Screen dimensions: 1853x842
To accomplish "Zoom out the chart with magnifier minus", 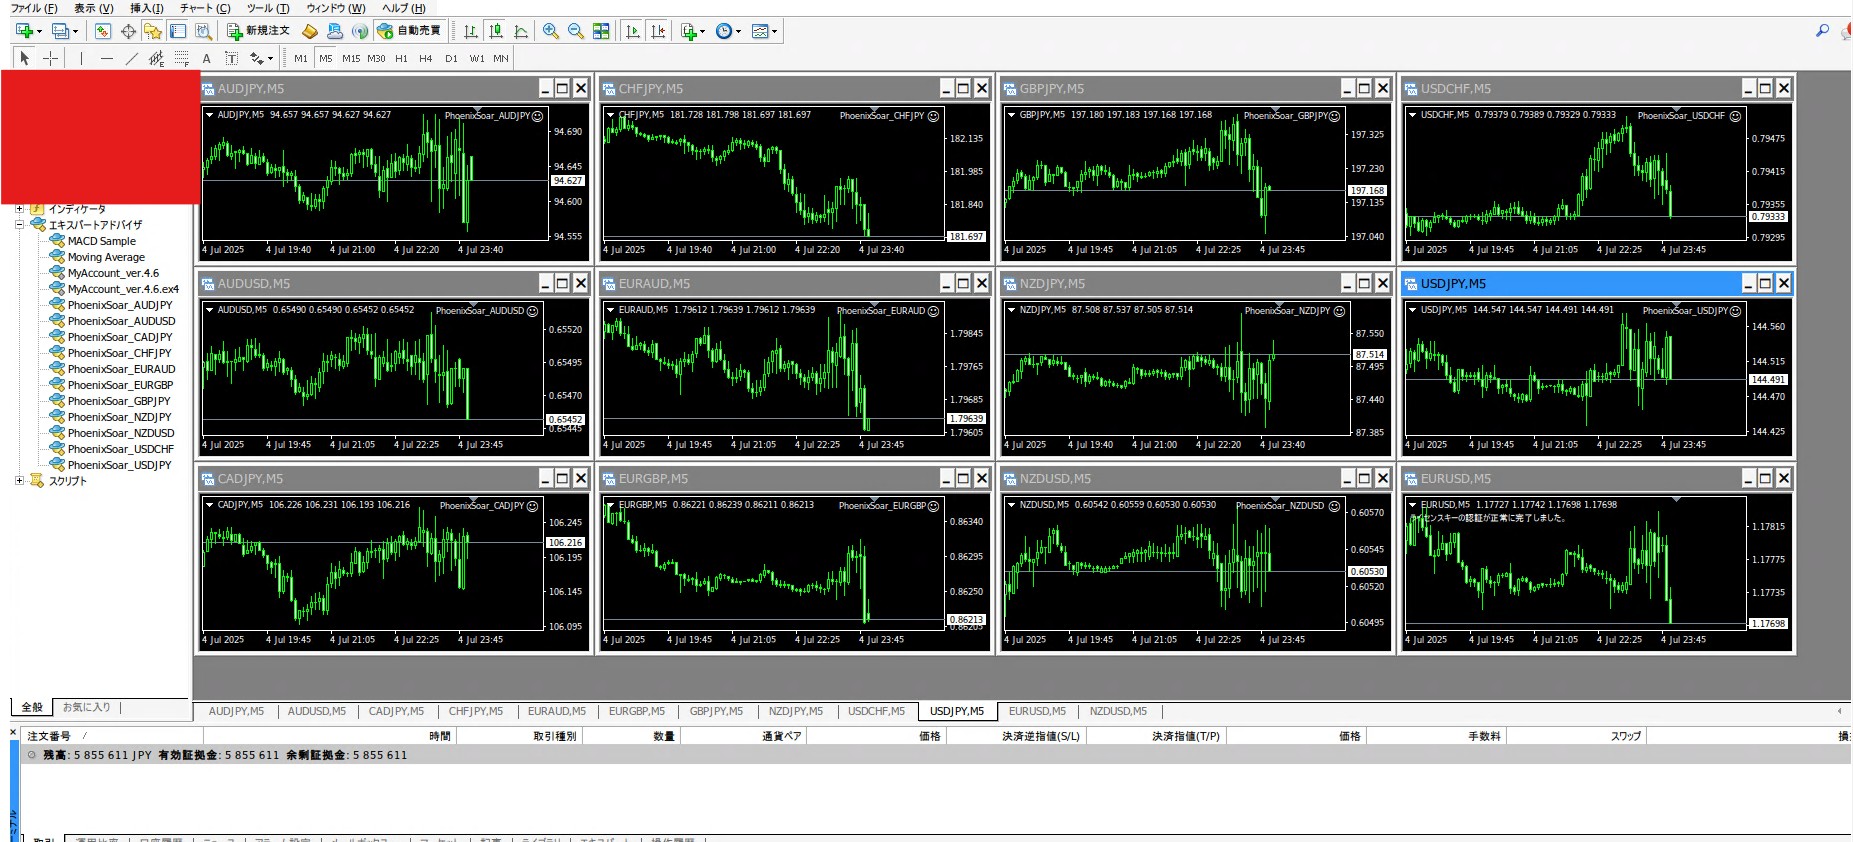I will [576, 31].
